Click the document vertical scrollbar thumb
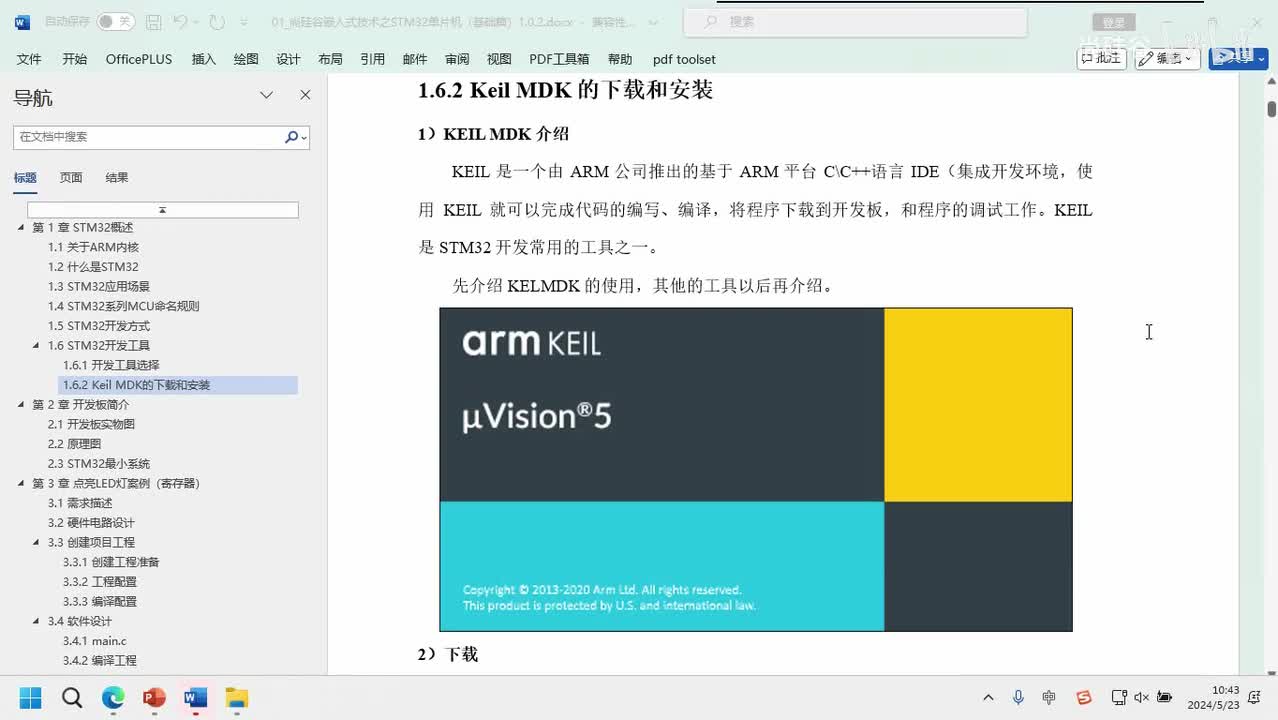Image resolution: width=1278 pixels, height=720 pixels. pyautogui.click(x=1271, y=108)
